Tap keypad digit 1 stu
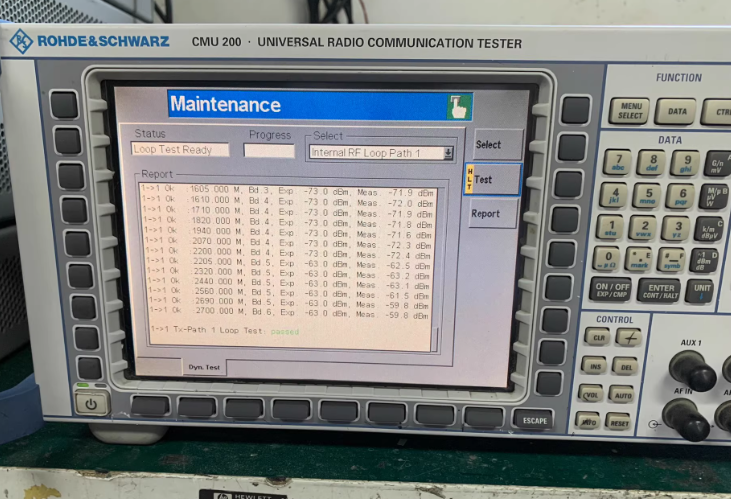 609,227
